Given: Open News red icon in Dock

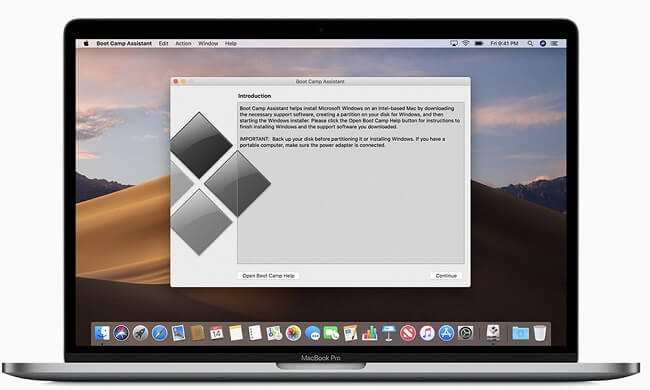Looking at the screenshot, I should pyautogui.click(x=408, y=333).
